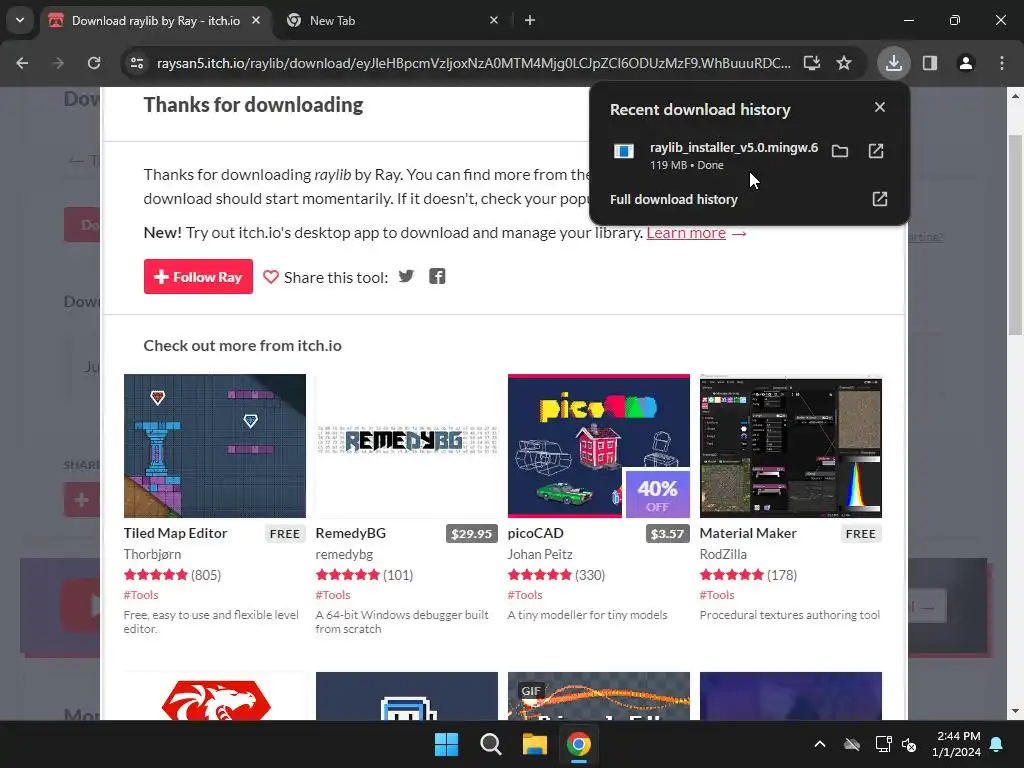Show raylib installer in folder

point(840,152)
